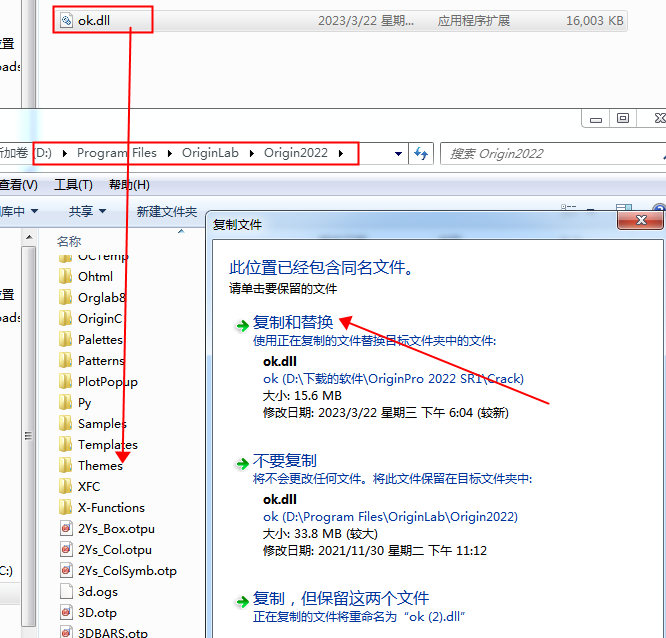Choose 不要复制 in the copy dialog

tap(285, 461)
